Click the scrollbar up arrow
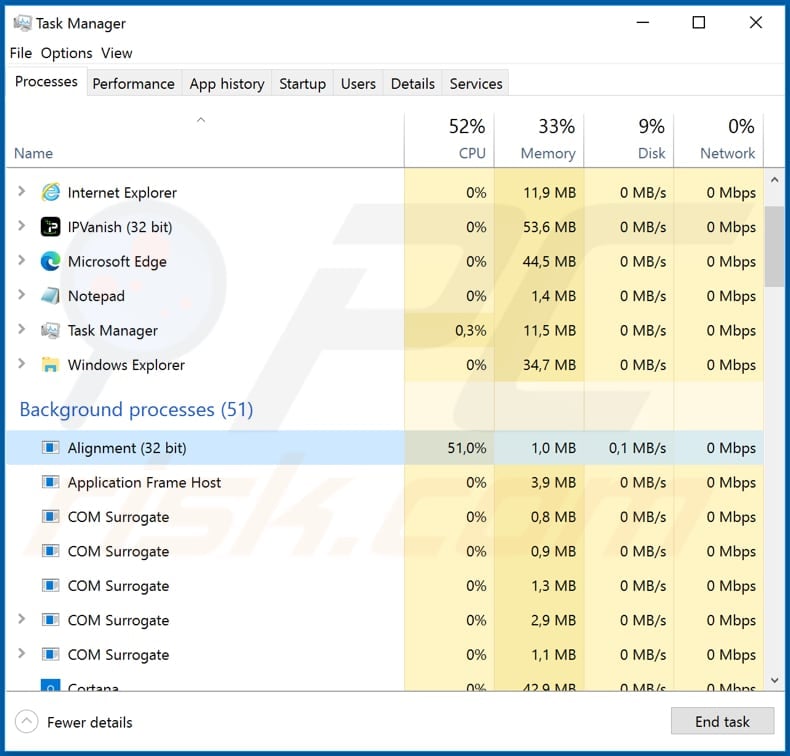 coord(774,180)
